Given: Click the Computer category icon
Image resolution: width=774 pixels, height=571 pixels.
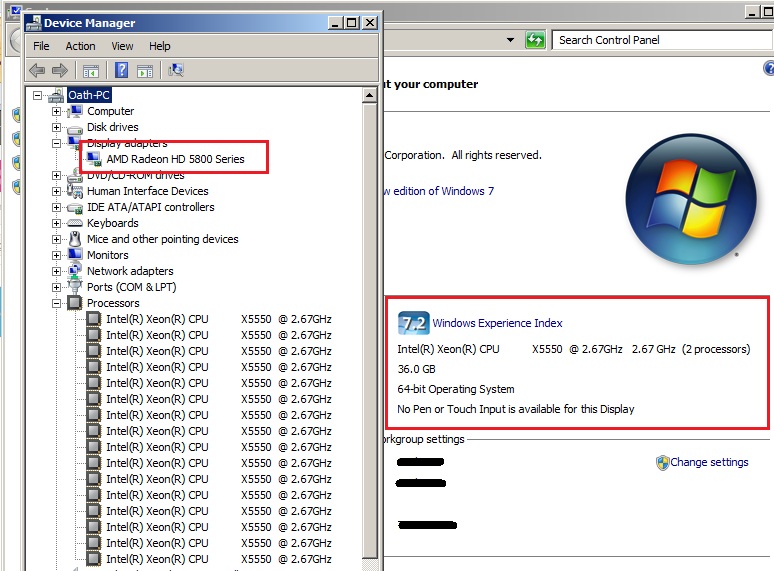Looking at the screenshot, I should [x=75, y=112].
